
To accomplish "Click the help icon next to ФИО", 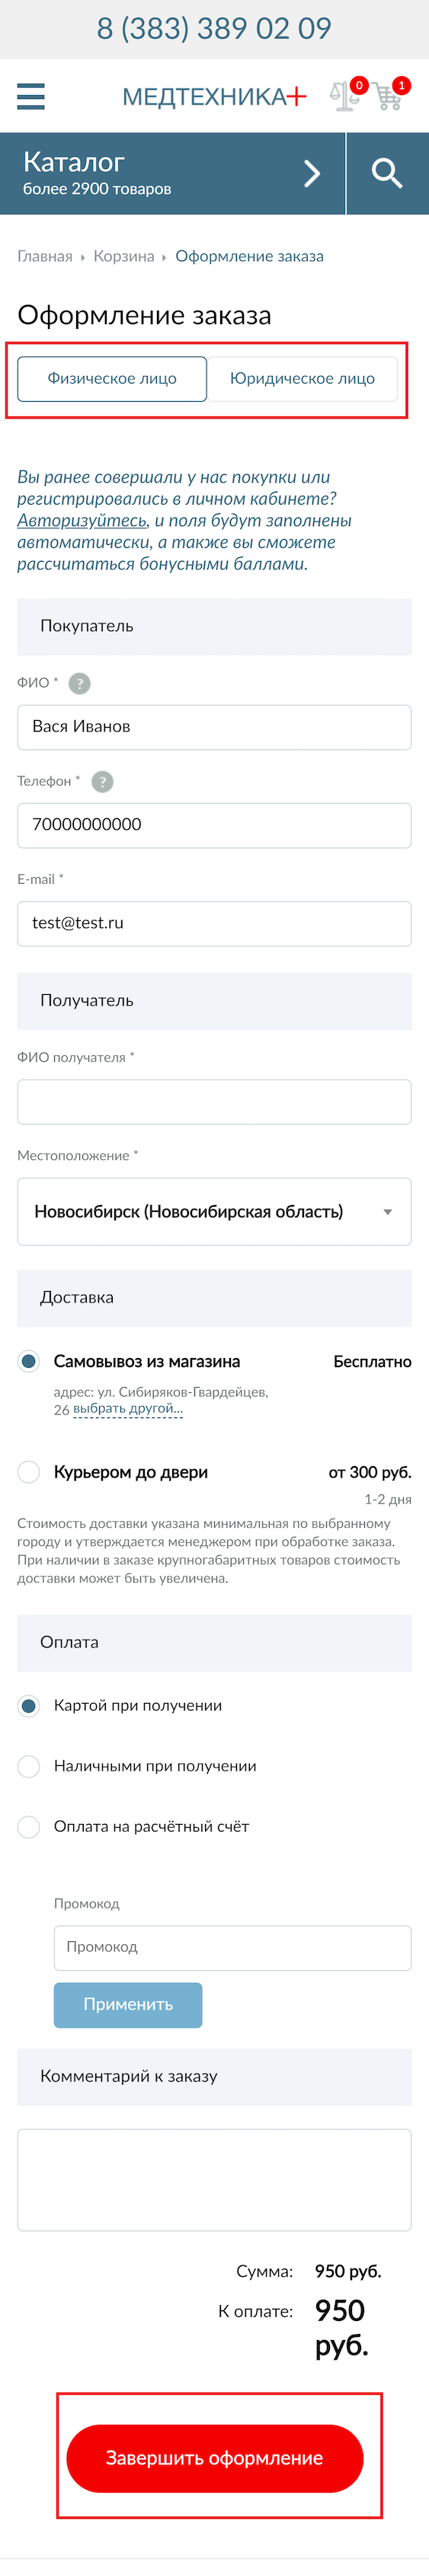I will (79, 683).
